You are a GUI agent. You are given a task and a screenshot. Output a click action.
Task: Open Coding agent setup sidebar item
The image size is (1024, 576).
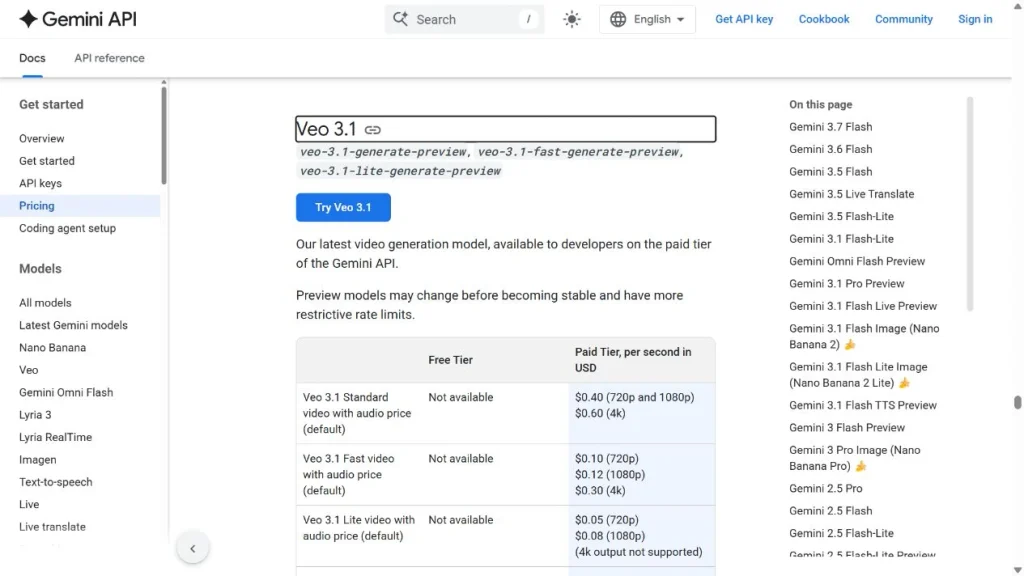point(67,228)
